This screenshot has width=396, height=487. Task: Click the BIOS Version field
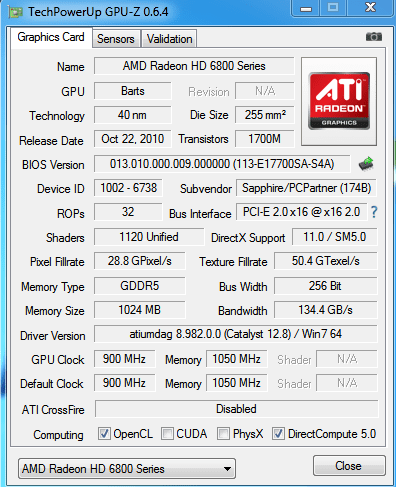(x=222, y=164)
